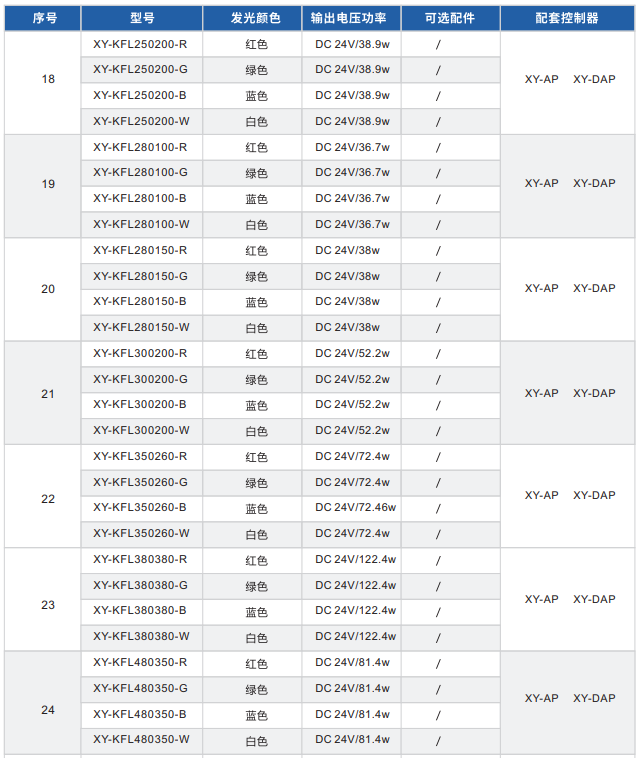The width and height of the screenshot is (641, 758).
Task: Click the 序号 column header
Action: (x=43, y=18)
